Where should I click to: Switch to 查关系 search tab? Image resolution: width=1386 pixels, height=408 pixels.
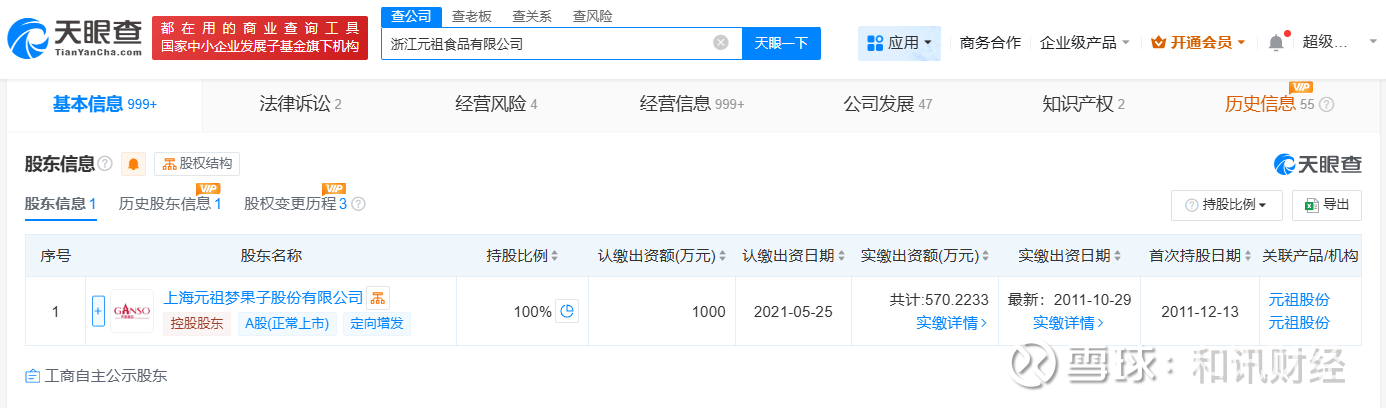click(532, 16)
